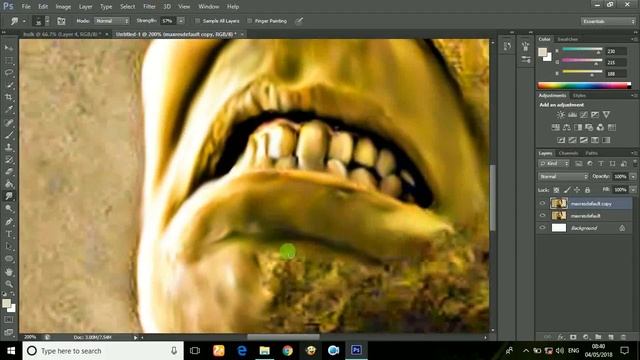Click the Delete layer trash icon

click(623, 337)
